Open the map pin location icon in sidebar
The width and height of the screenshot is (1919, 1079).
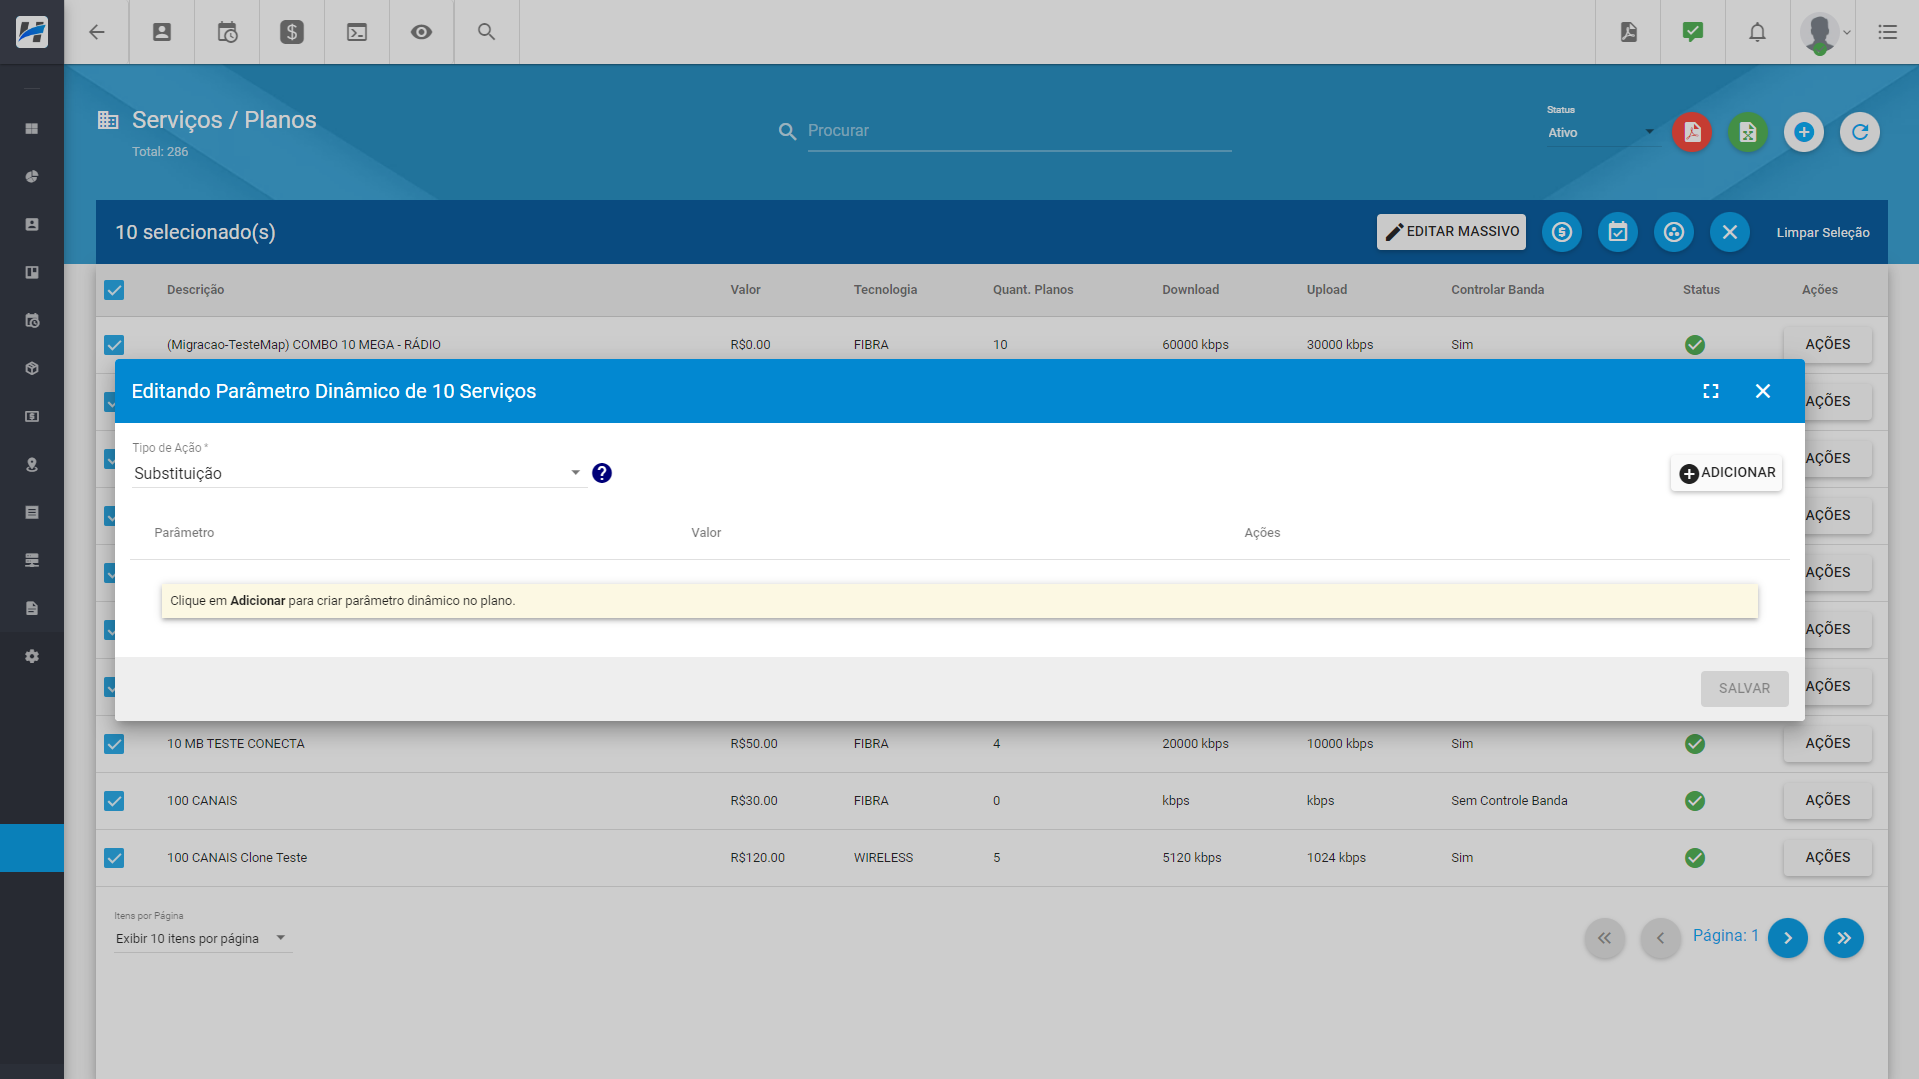pyautogui.click(x=32, y=465)
